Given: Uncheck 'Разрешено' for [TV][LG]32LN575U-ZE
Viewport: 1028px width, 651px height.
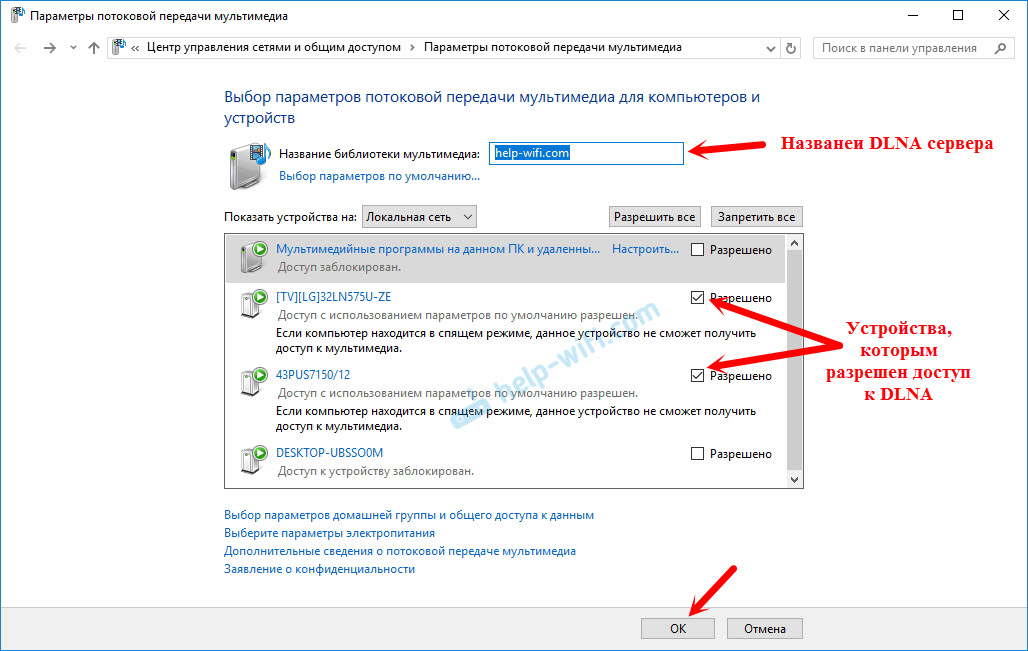Looking at the screenshot, I should [698, 298].
